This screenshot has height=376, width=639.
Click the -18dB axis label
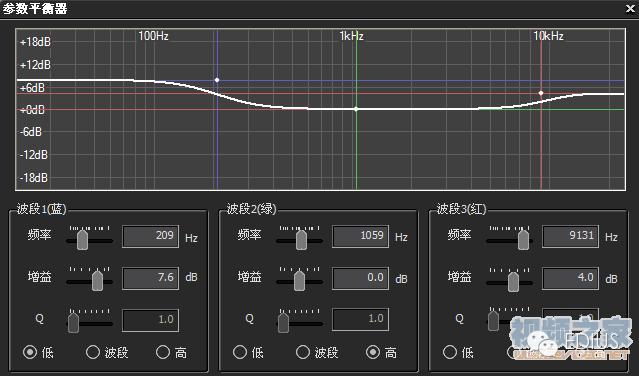[34, 178]
